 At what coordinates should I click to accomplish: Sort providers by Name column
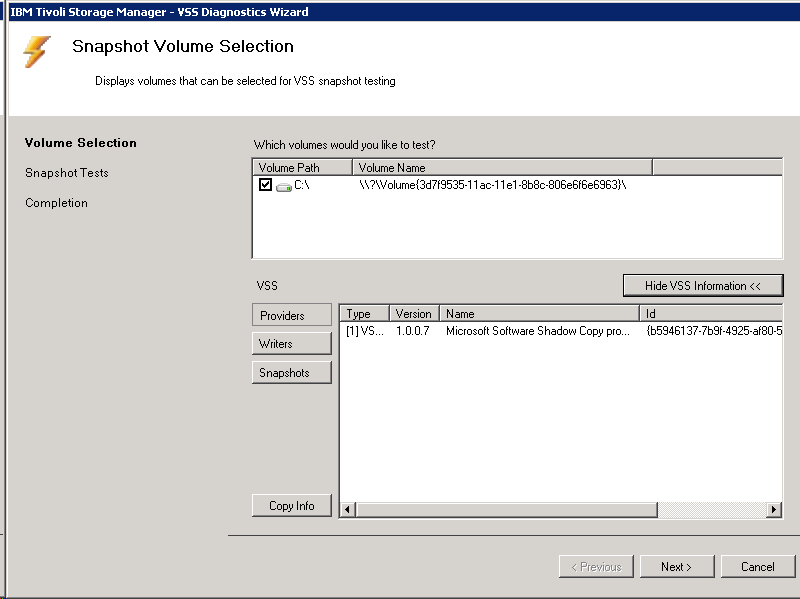click(540, 314)
